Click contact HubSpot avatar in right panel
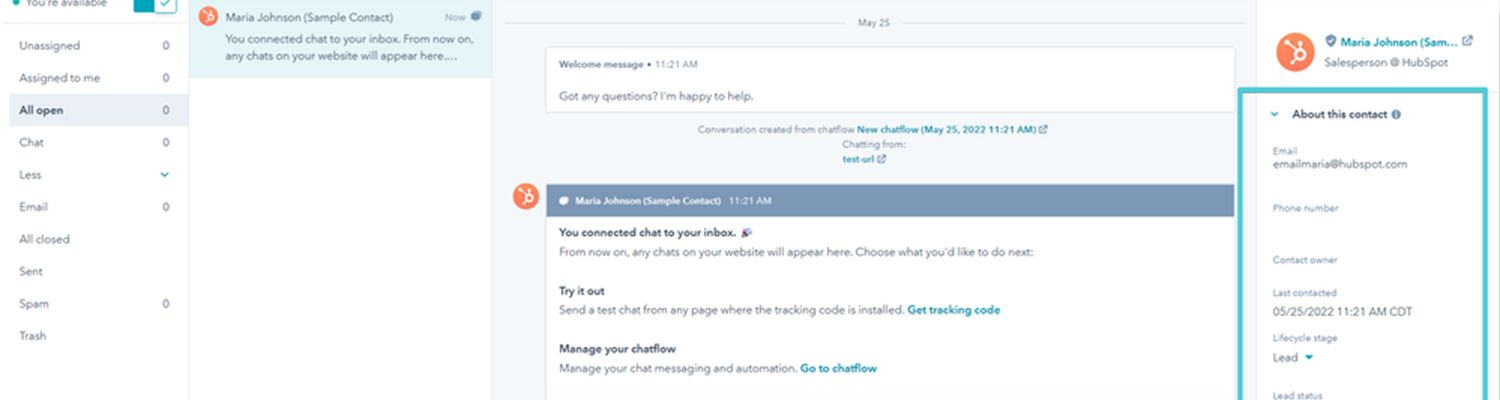The width and height of the screenshot is (1500, 400). click(x=1295, y=52)
